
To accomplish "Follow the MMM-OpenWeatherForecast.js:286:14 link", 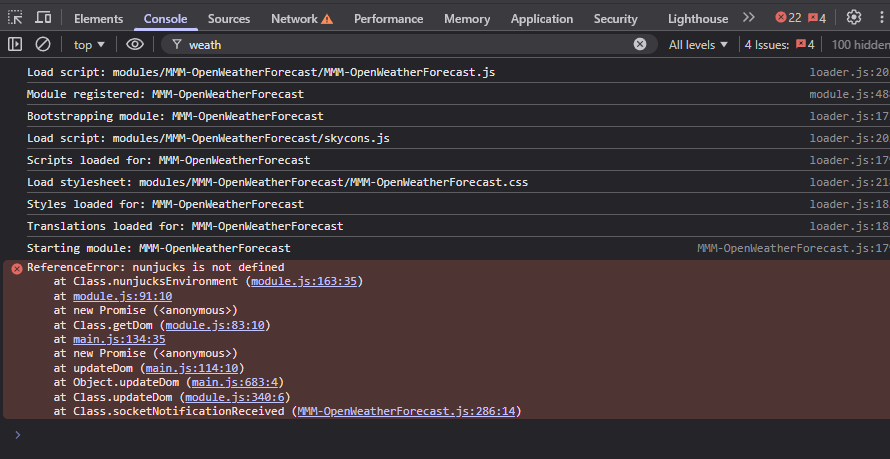I will pyautogui.click(x=406, y=411).
